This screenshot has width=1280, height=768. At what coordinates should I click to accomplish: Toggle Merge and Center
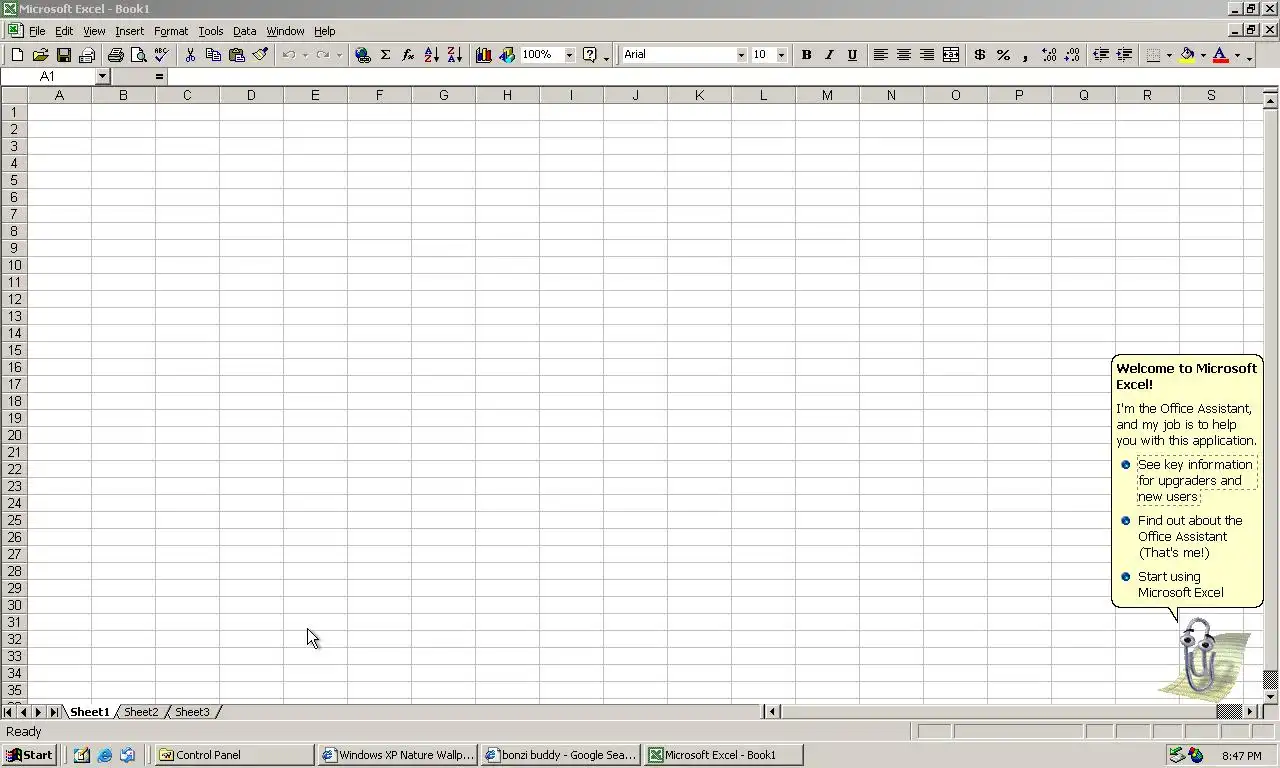(950, 55)
